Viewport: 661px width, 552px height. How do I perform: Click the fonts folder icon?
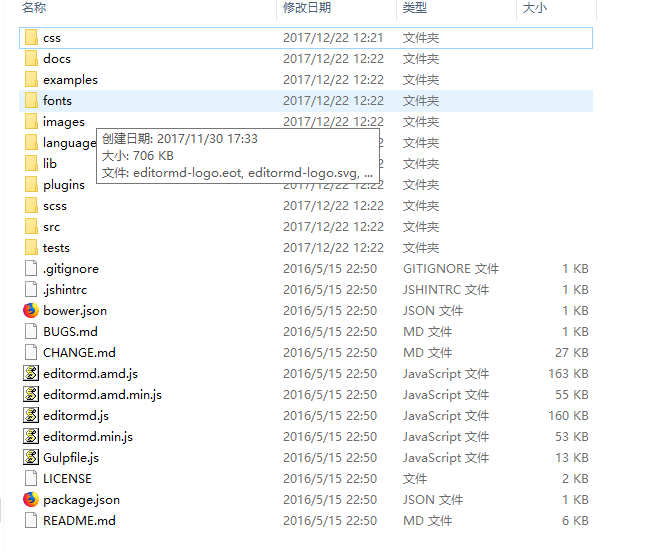(x=31, y=101)
